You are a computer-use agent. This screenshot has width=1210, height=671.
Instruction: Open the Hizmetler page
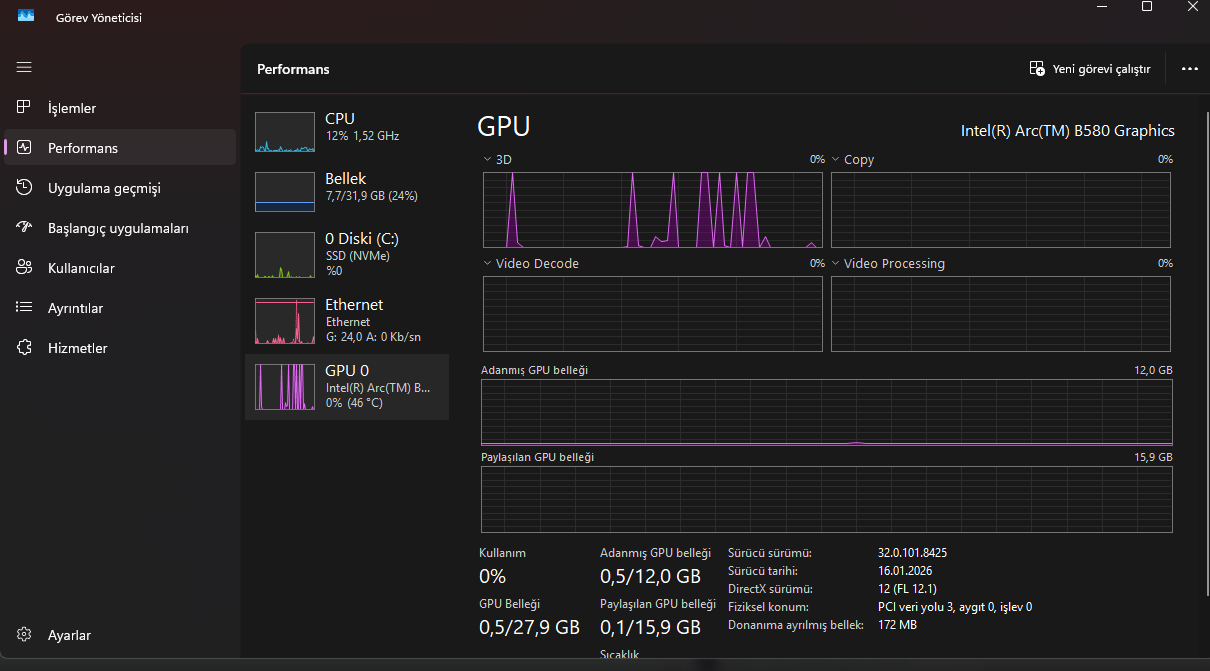point(120,347)
